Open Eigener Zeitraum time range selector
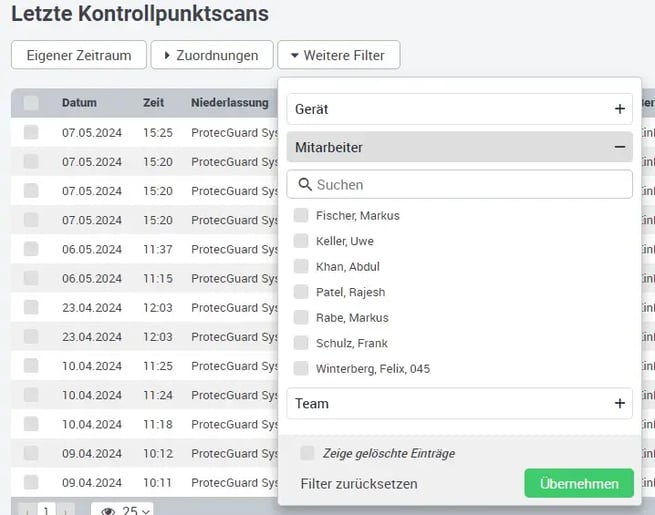655x515 pixels. 79,55
